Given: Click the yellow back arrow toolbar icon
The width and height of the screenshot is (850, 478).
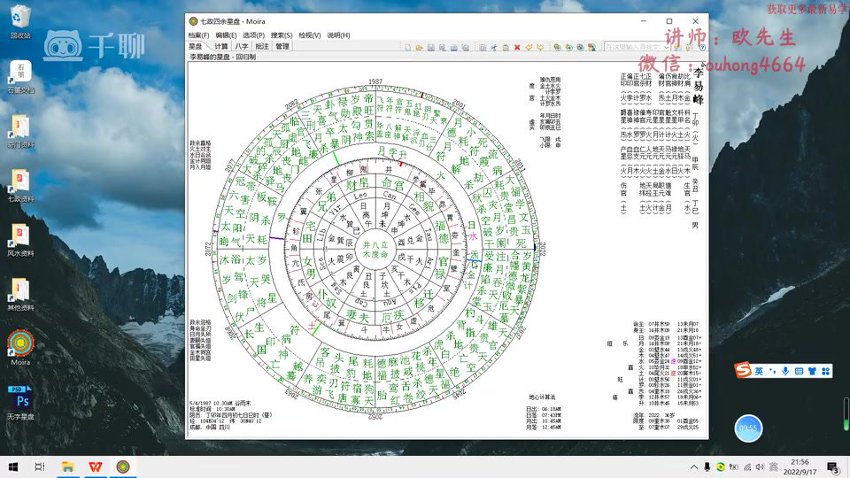Looking at the screenshot, I should [529, 47].
